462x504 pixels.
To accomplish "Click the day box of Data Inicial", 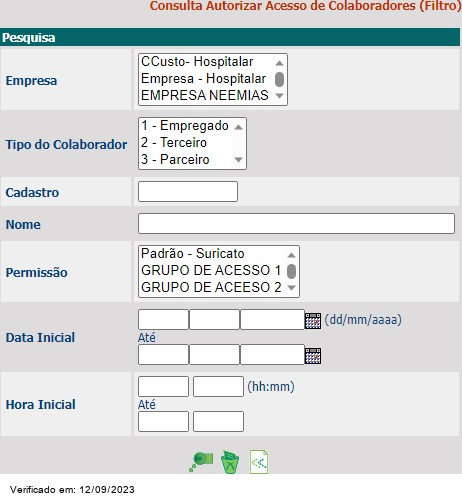I will [x=163, y=320].
